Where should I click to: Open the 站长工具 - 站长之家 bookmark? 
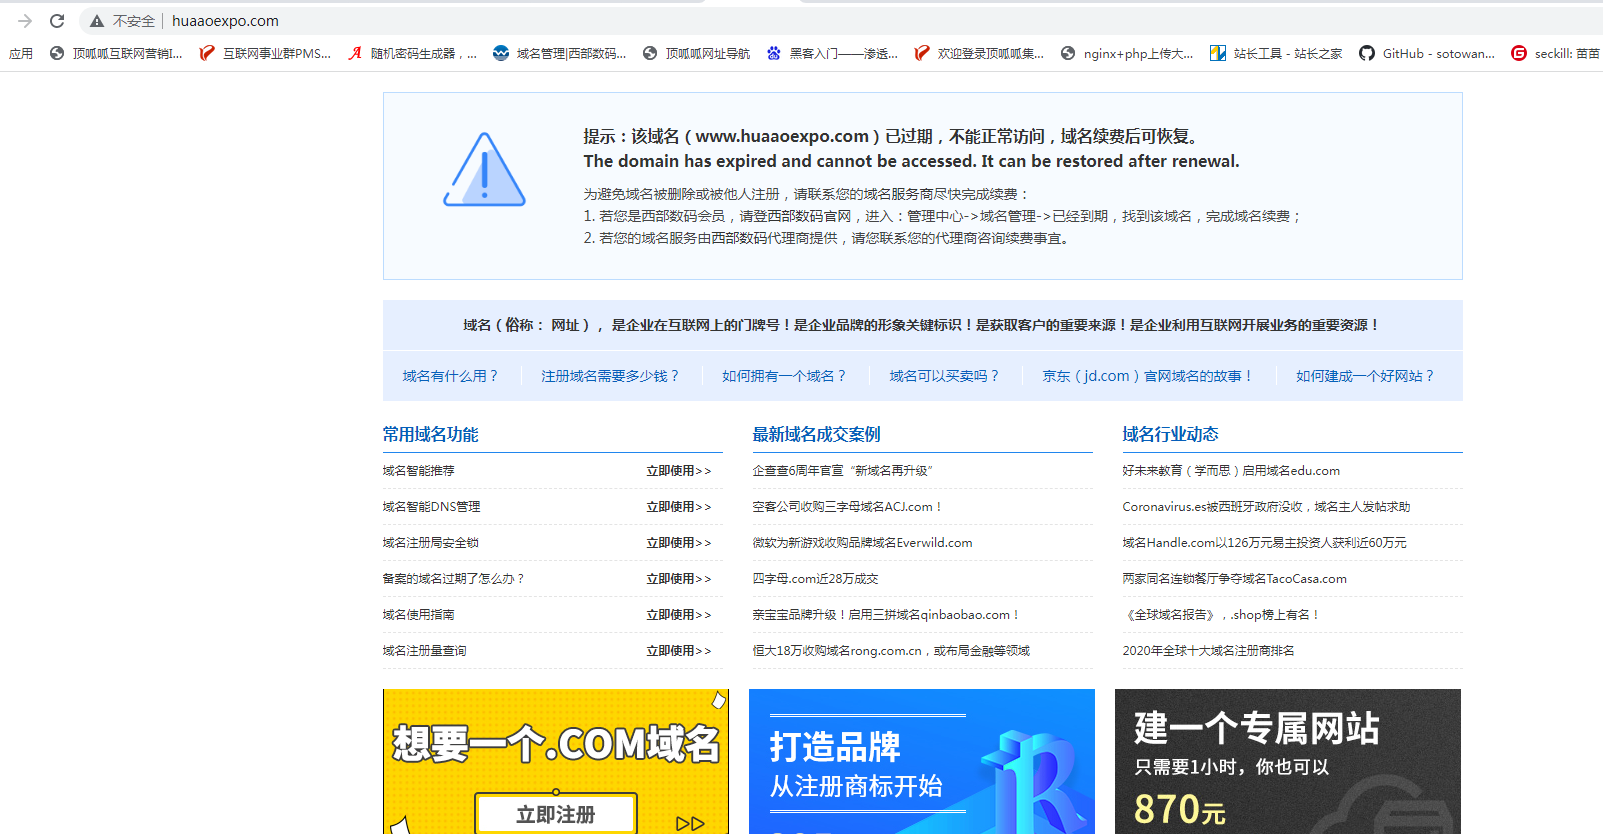click(1276, 54)
